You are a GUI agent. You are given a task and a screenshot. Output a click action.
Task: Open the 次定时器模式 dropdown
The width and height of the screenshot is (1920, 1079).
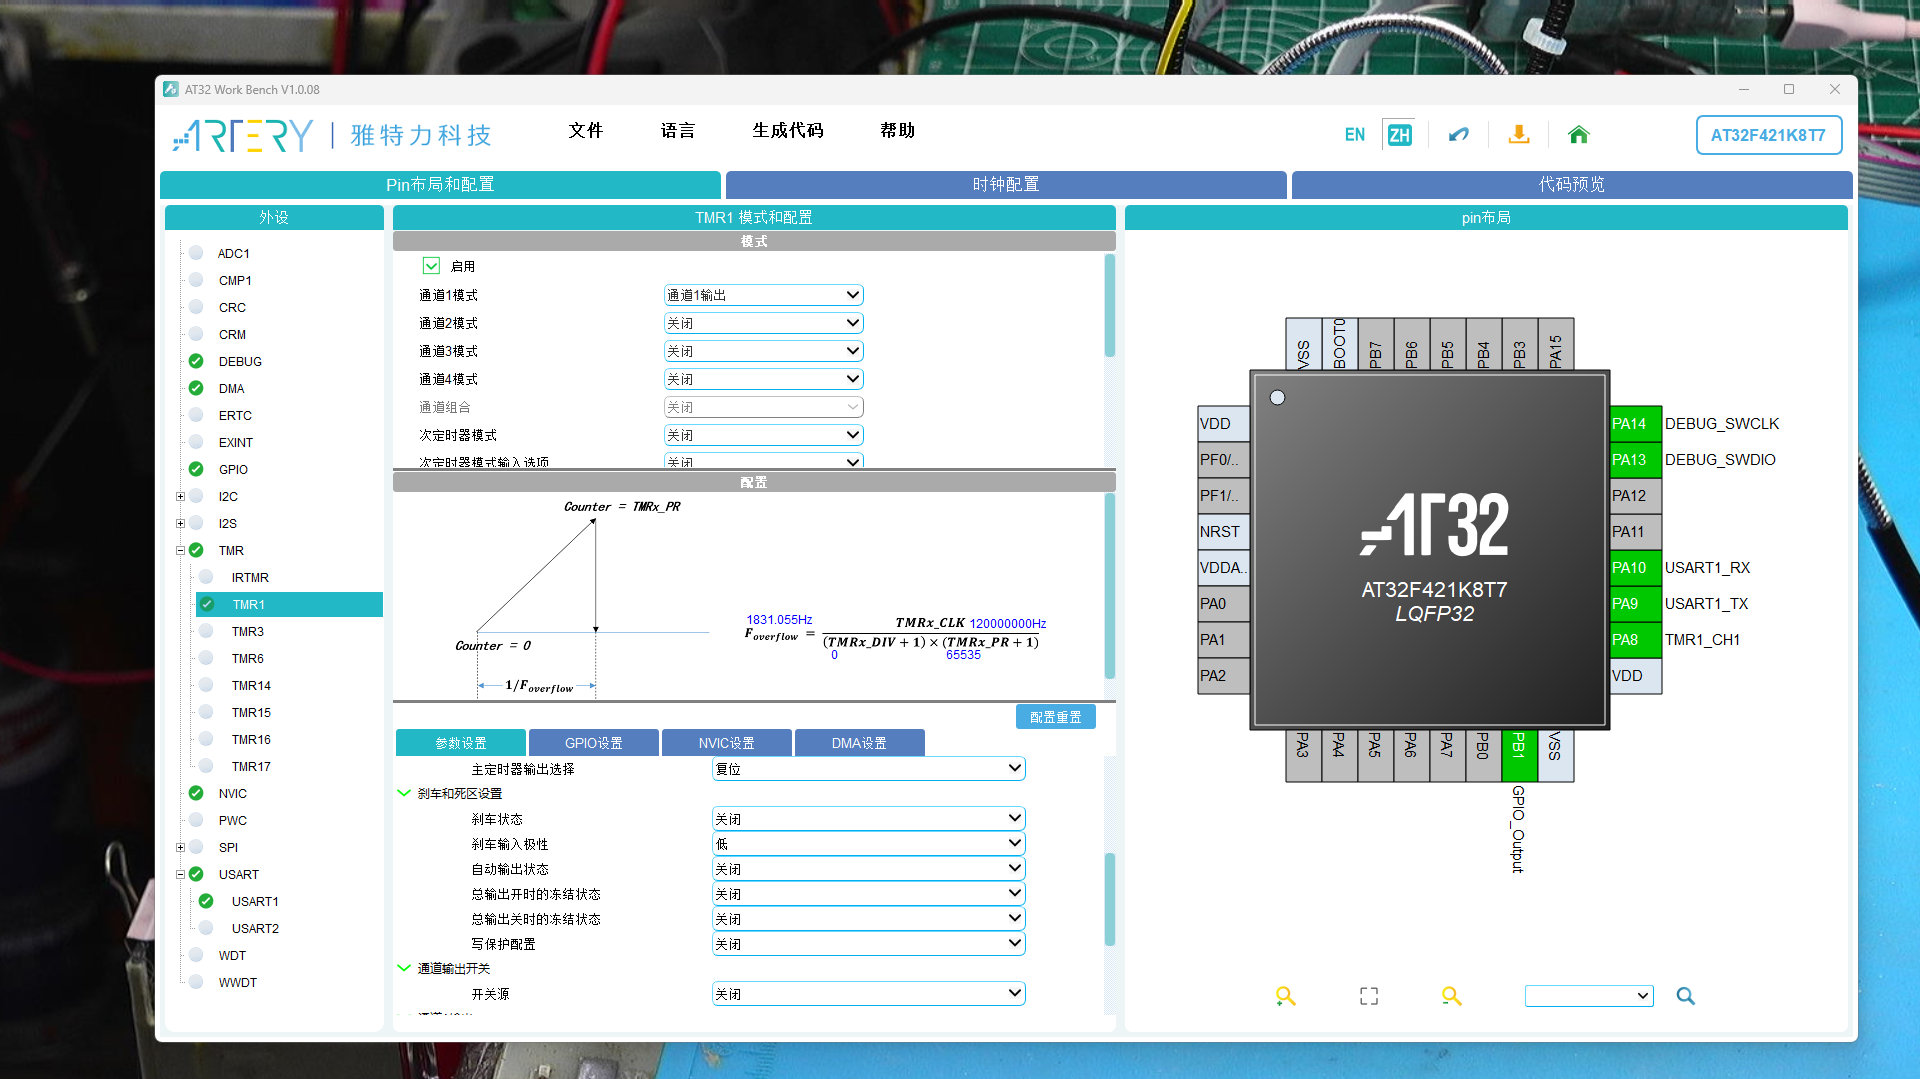[763, 435]
